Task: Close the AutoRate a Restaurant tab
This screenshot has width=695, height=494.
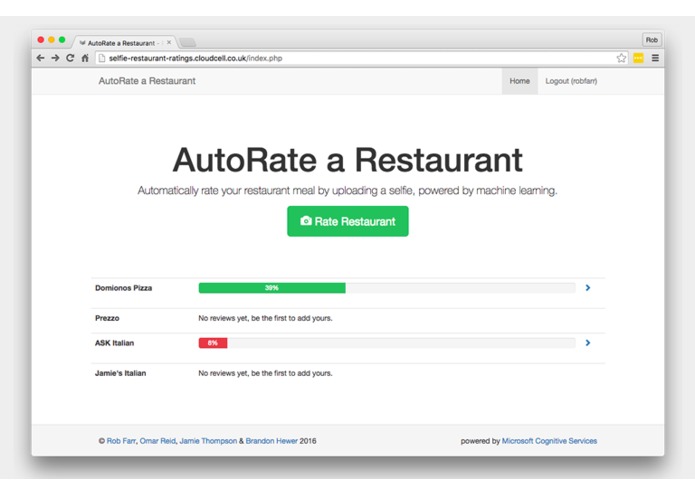Action: tap(169, 43)
